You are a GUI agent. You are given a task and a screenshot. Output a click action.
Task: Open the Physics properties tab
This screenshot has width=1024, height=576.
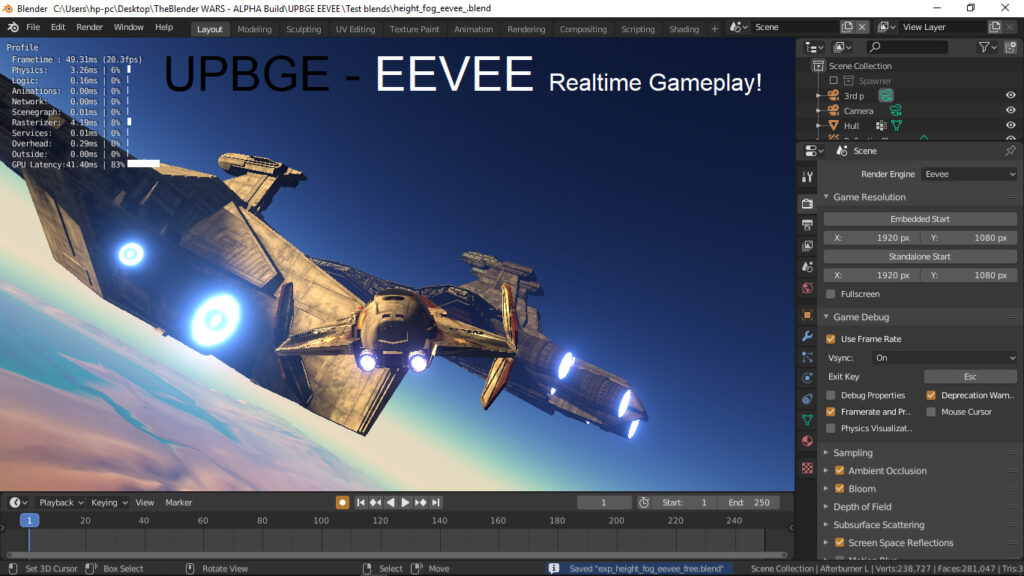(807, 378)
